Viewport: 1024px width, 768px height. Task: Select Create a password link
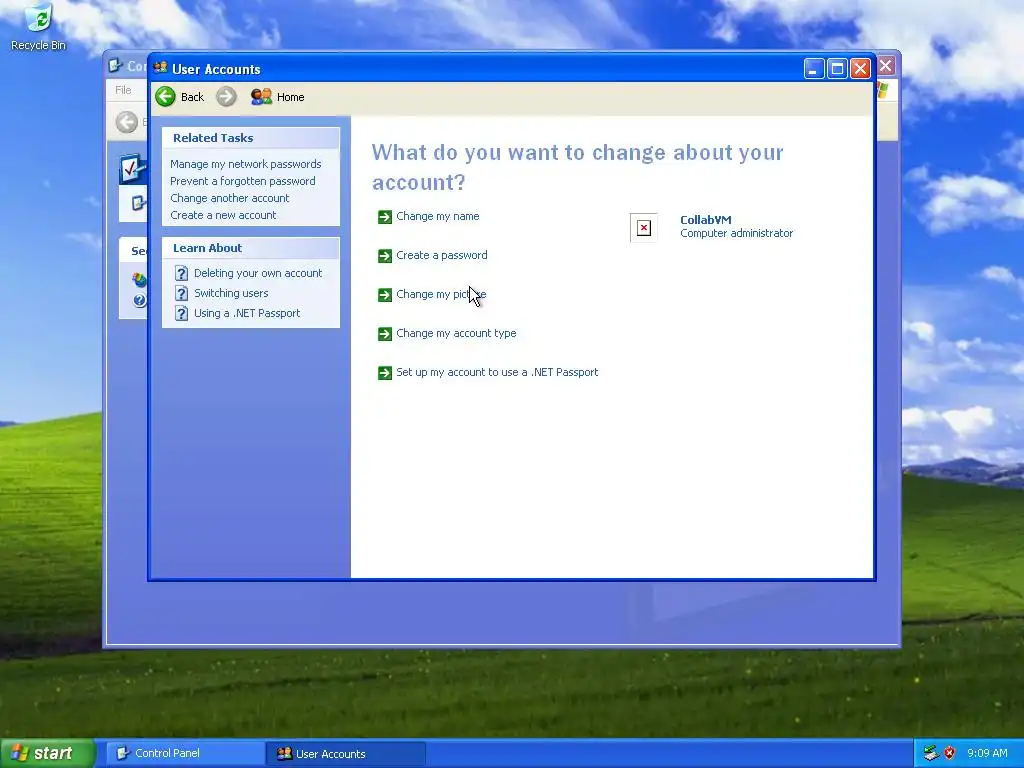(x=441, y=255)
